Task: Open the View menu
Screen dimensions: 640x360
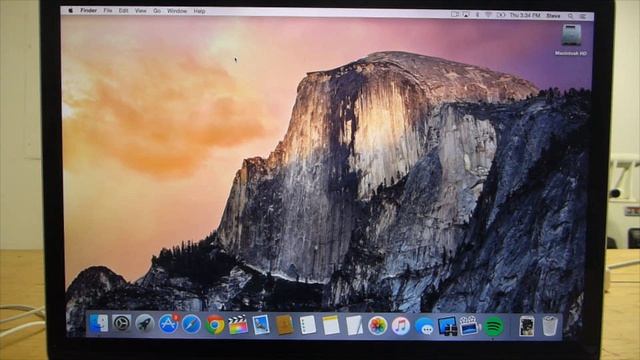Action: click(140, 11)
